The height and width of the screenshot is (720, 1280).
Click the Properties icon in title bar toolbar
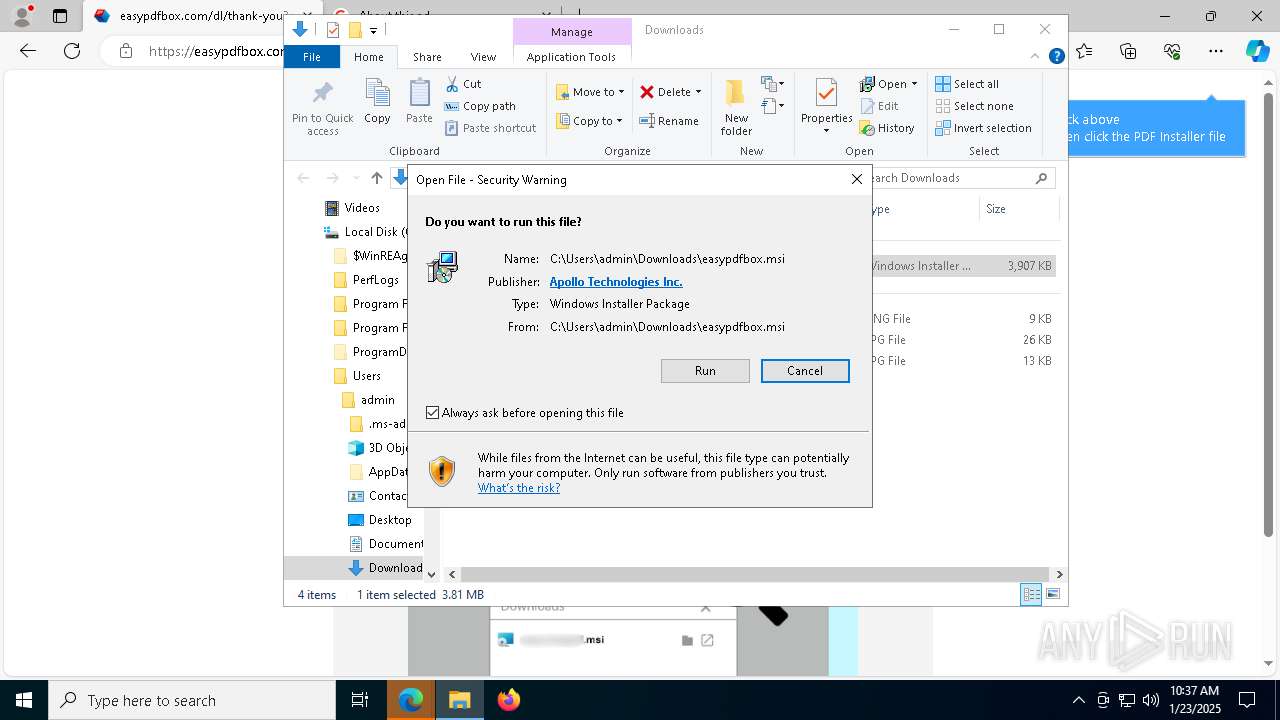tap(333, 30)
